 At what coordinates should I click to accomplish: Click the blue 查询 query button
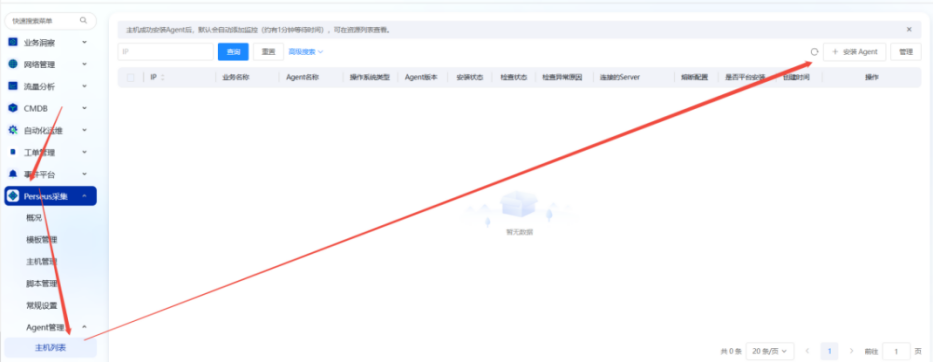233,52
